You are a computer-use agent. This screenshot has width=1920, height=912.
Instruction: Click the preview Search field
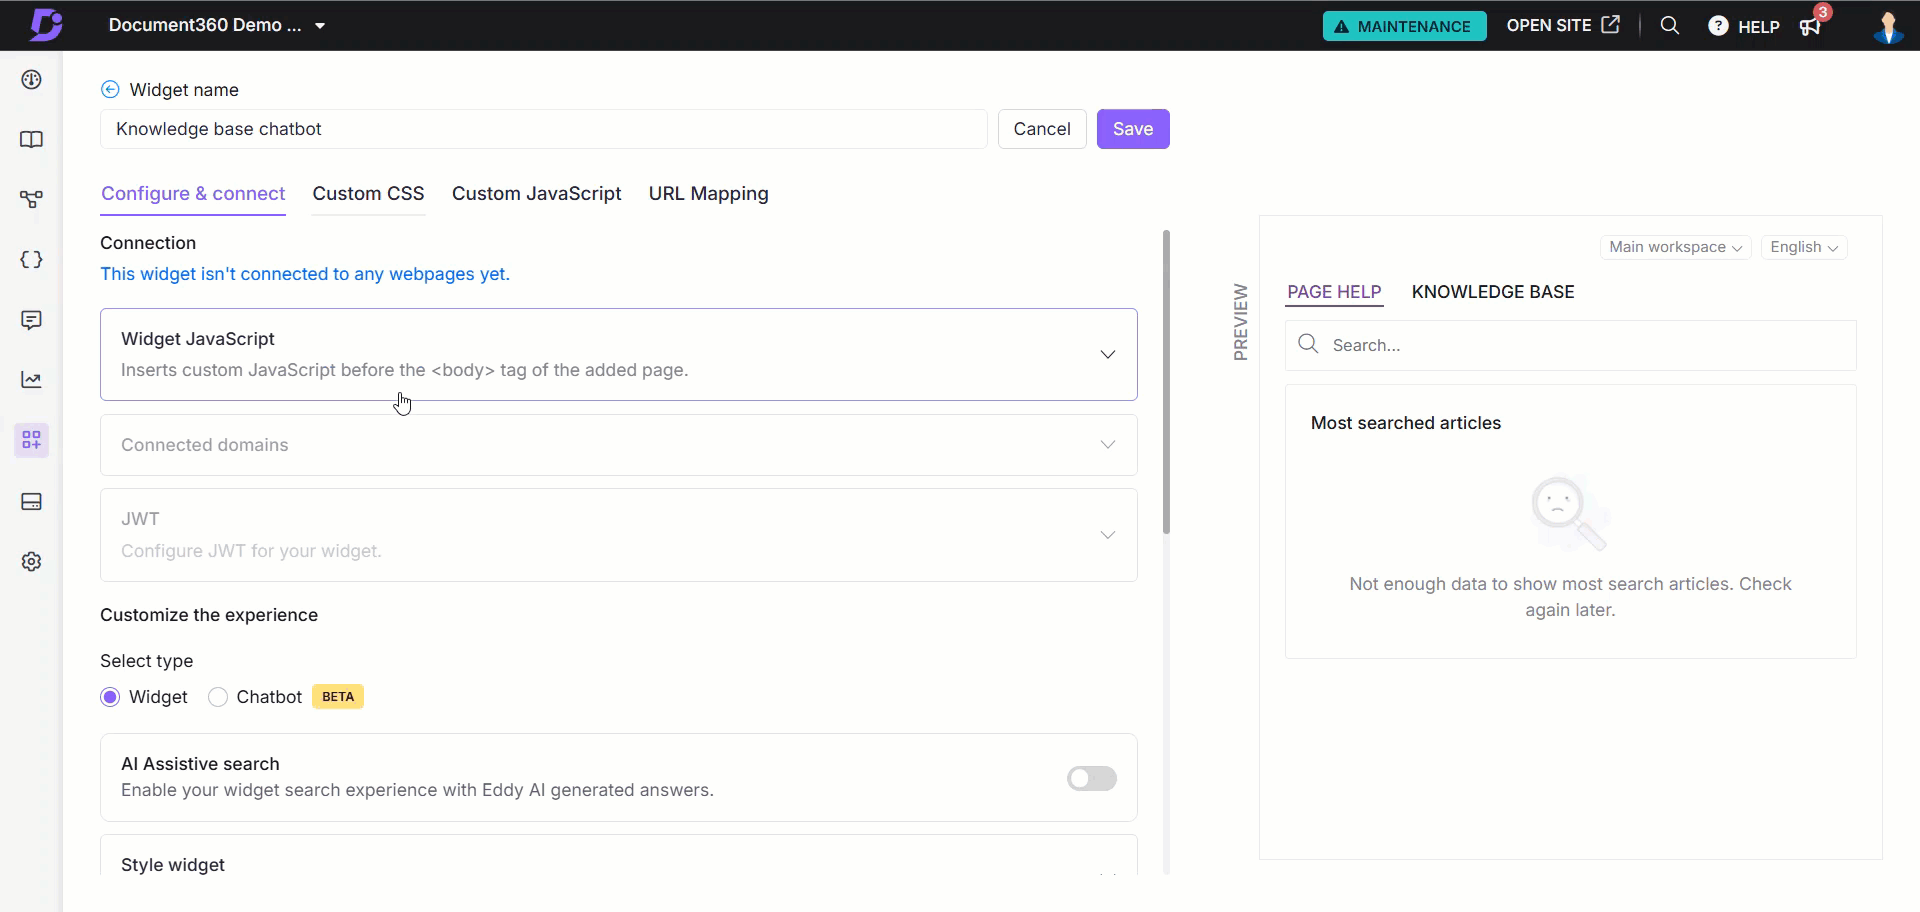(1570, 345)
